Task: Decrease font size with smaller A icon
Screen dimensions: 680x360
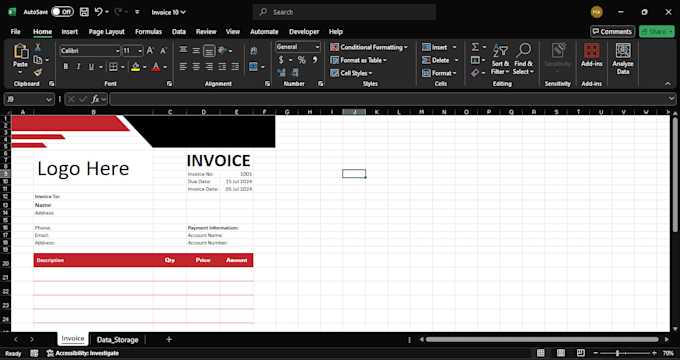Action: (x=163, y=51)
